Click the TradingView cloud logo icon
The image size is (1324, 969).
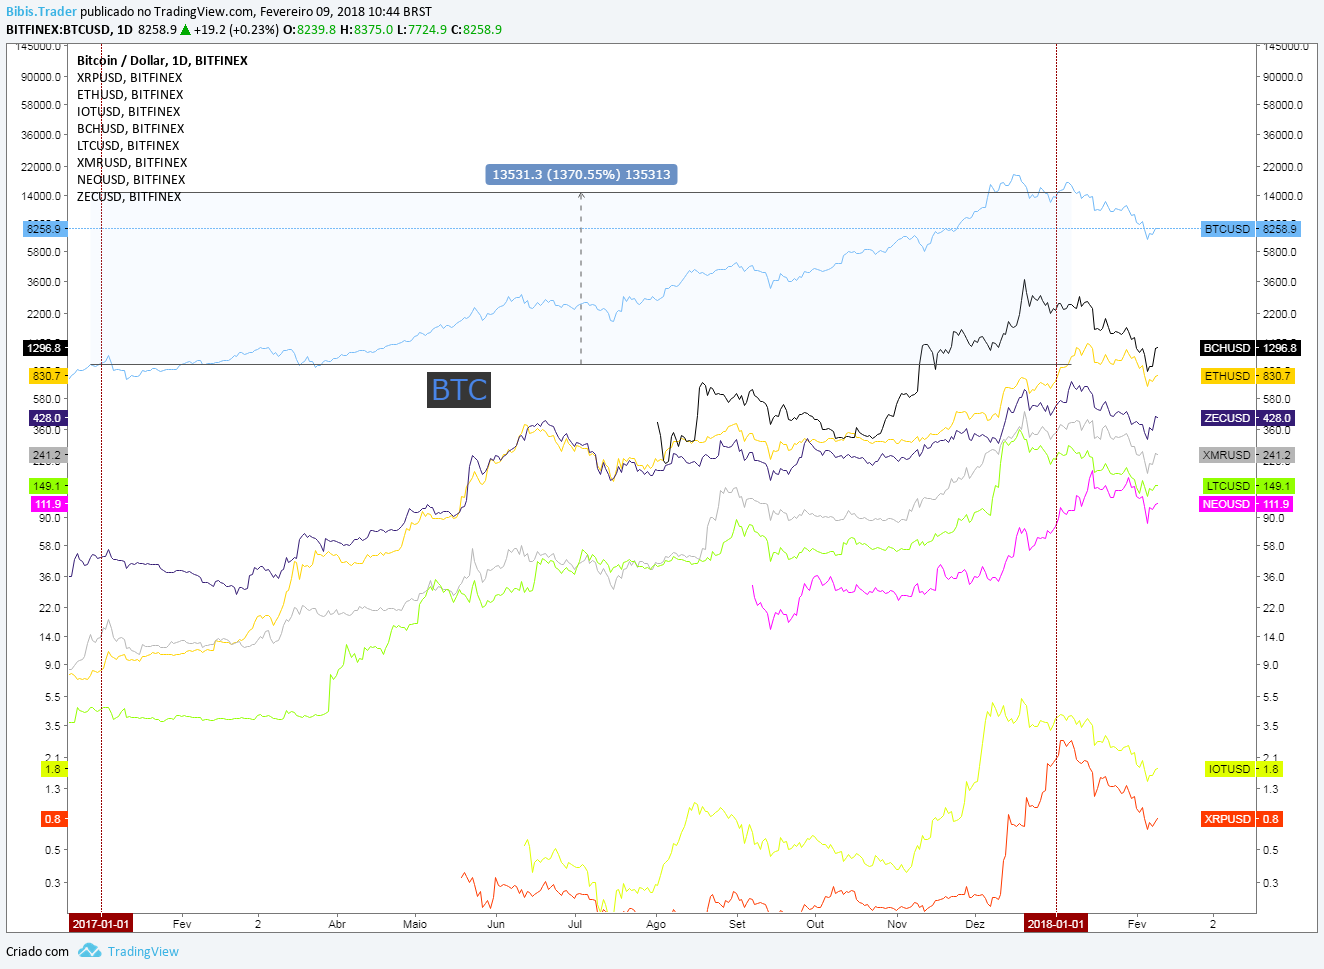pos(90,950)
